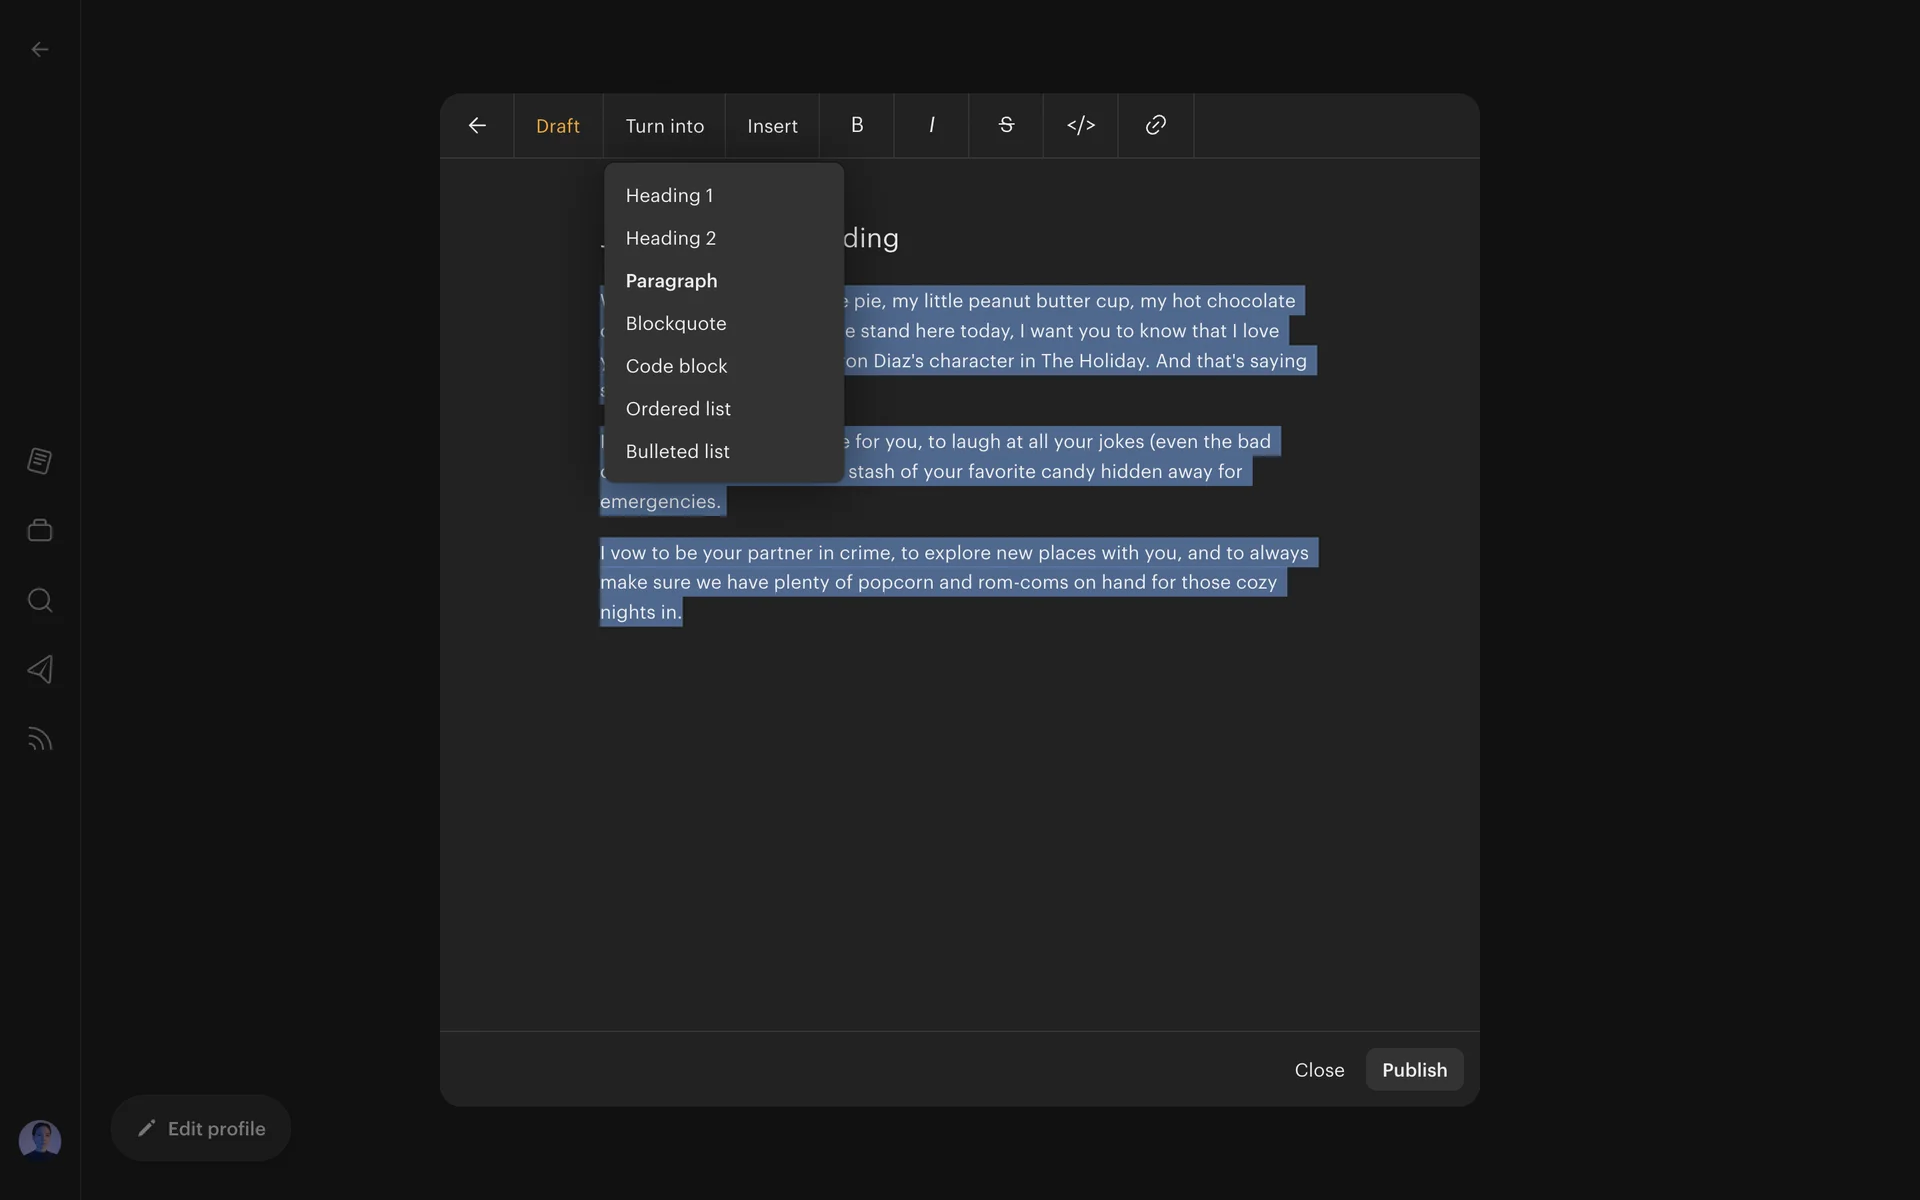Open the search icon in sidebar
The height and width of the screenshot is (1200, 1920).
(40, 600)
